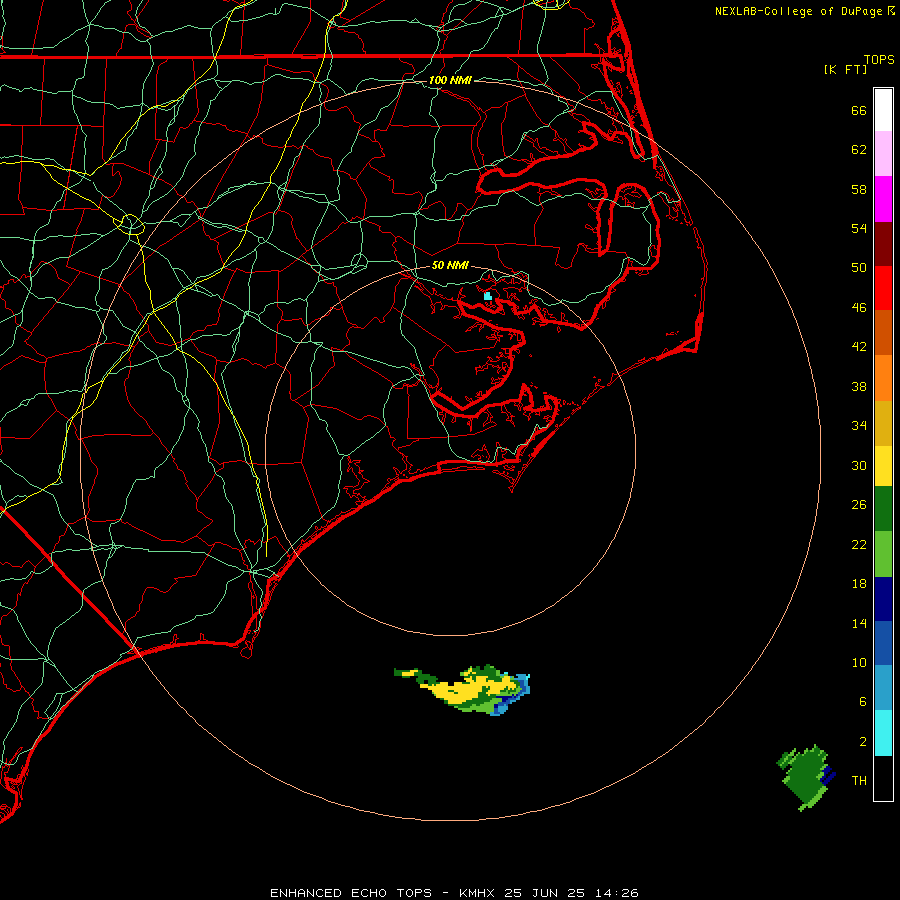
Task: Click the TOPS legend heading
Action: (x=879, y=59)
